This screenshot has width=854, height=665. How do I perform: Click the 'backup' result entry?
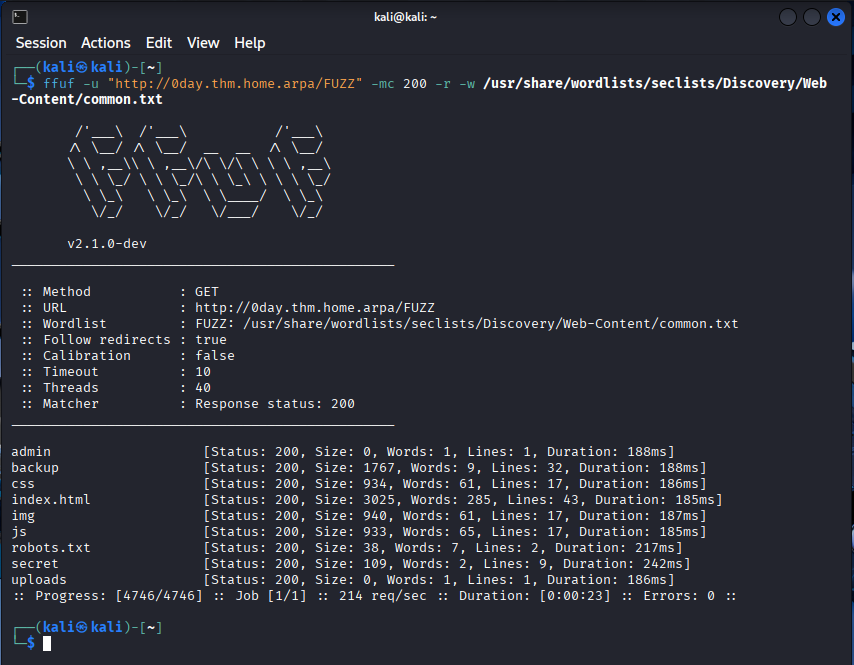click(35, 468)
